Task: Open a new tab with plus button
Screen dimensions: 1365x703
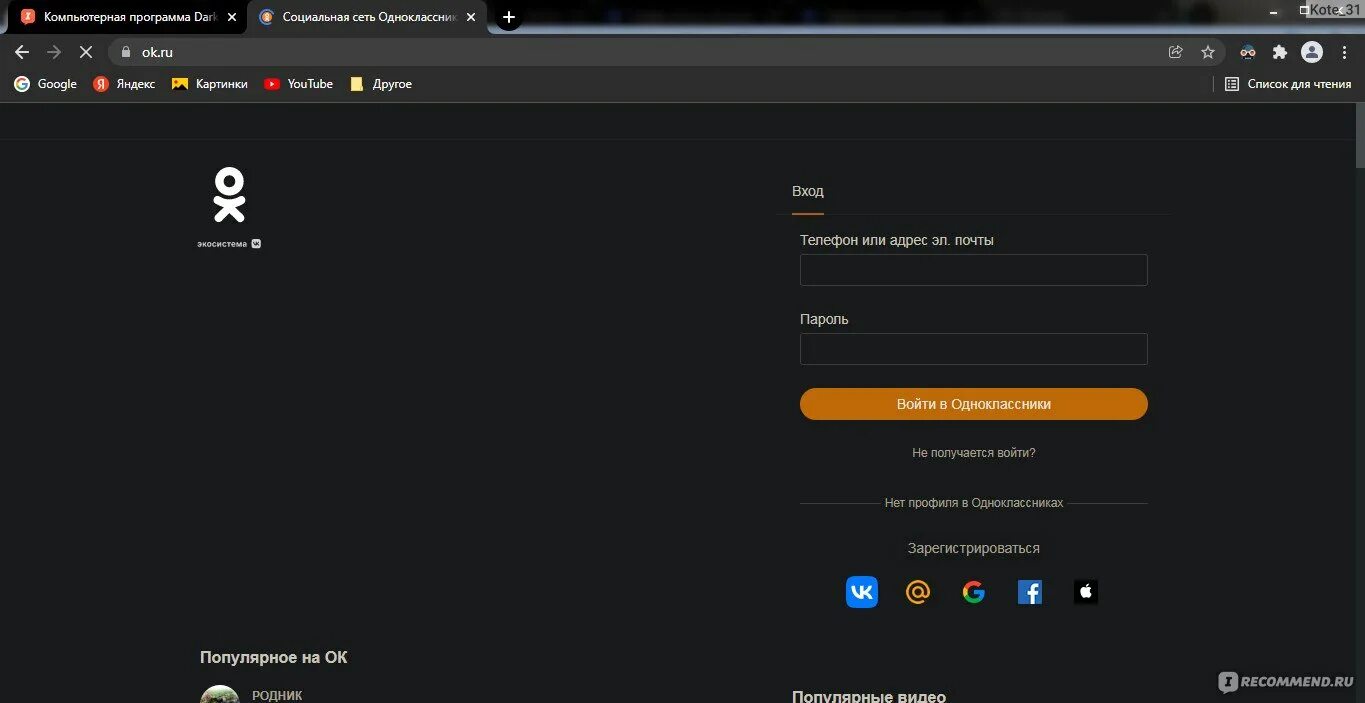Action: (x=509, y=17)
